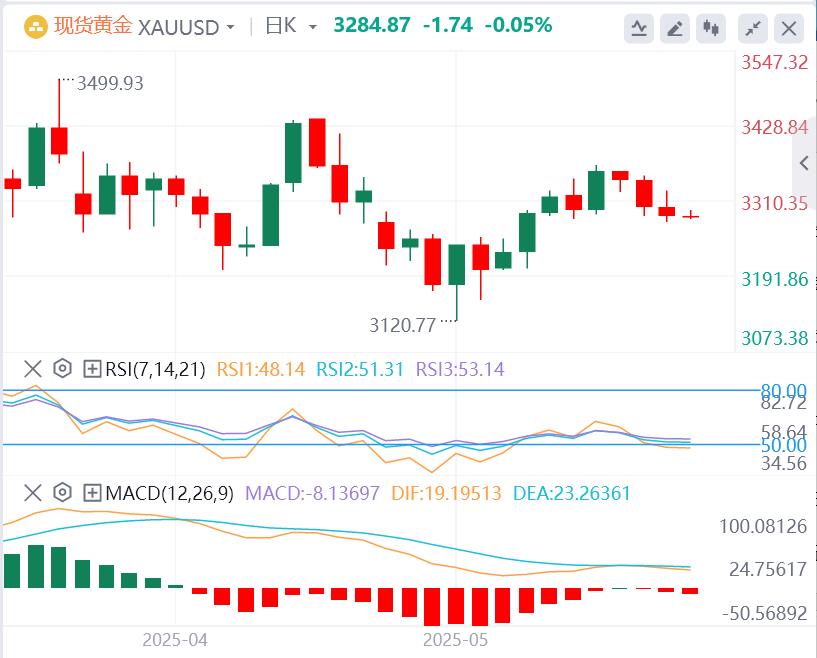
Task: Expand the RSI panel with plus icon
Action: [x=92, y=369]
